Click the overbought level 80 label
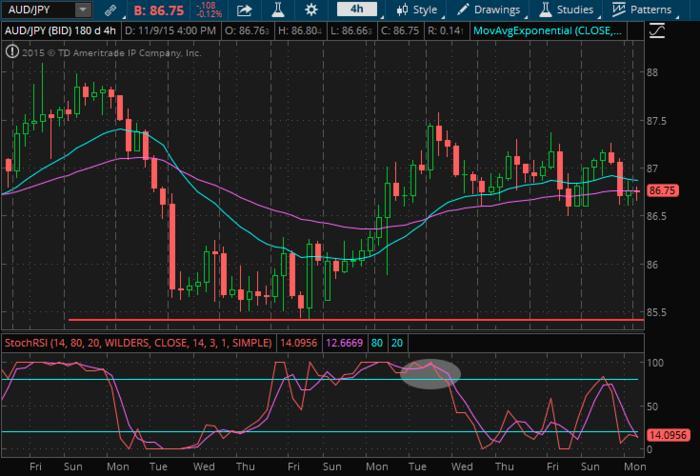The height and width of the screenshot is (476, 700). coord(377,343)
